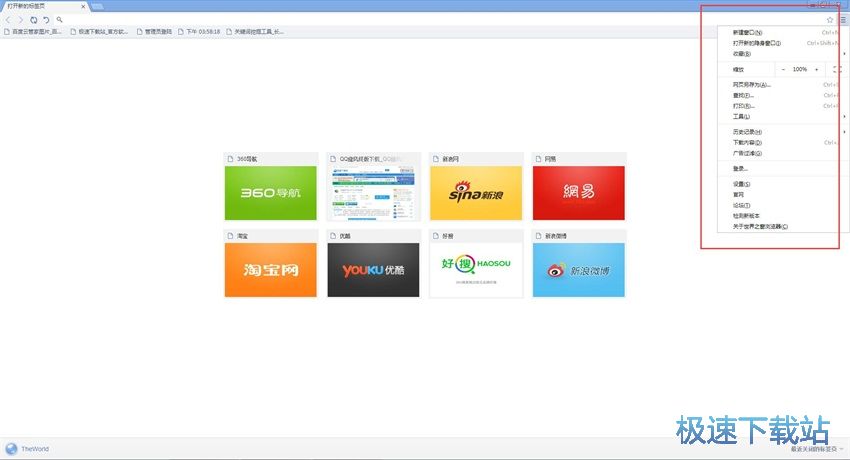
Task: Click the 新浪微博 tile title label
Action: coord(556,236)
